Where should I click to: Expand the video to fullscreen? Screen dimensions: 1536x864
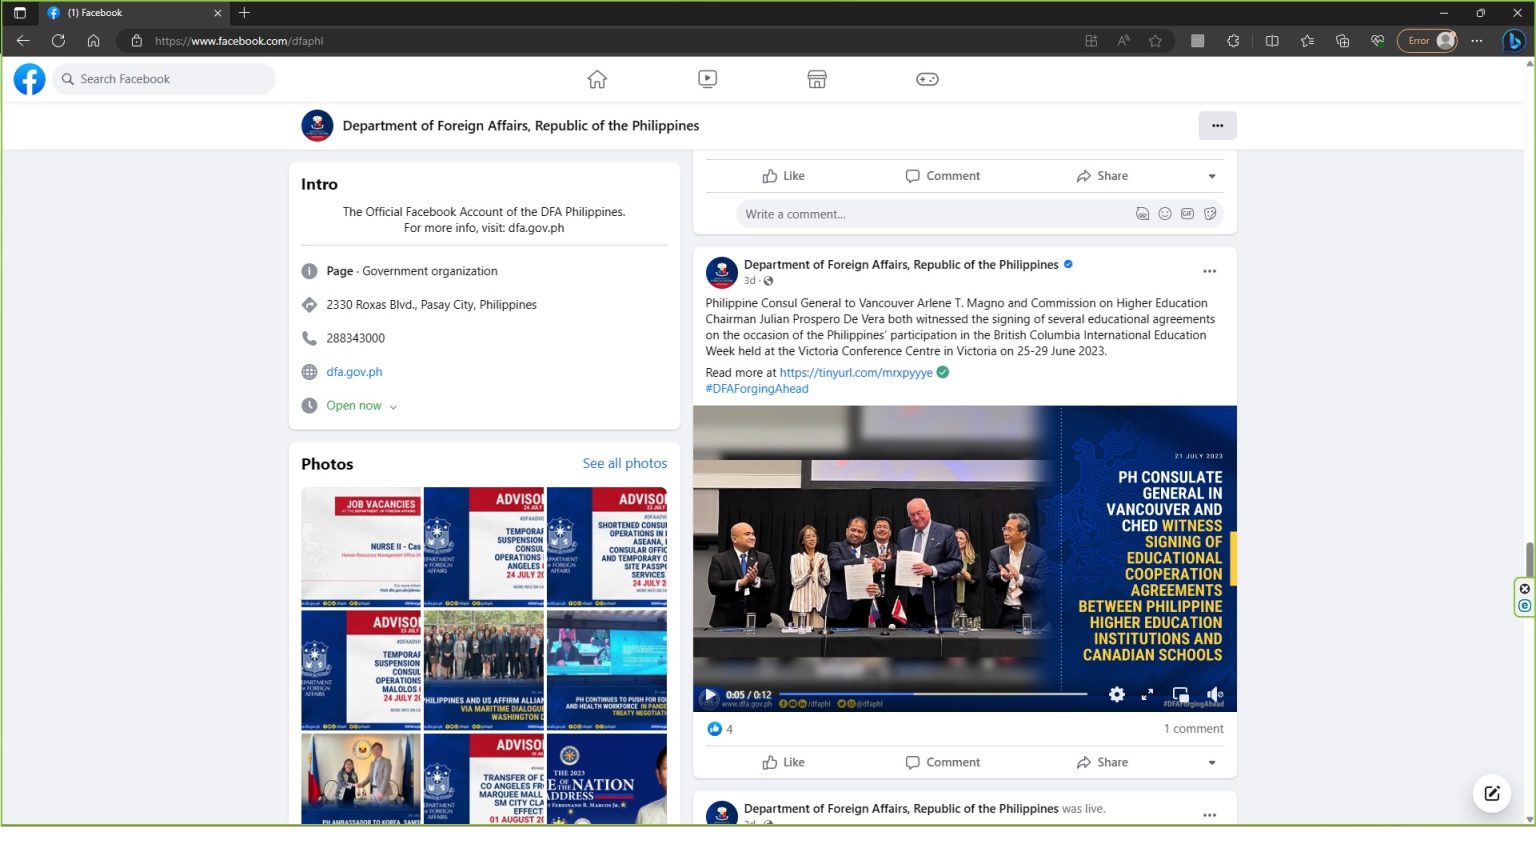(1147, 694)
